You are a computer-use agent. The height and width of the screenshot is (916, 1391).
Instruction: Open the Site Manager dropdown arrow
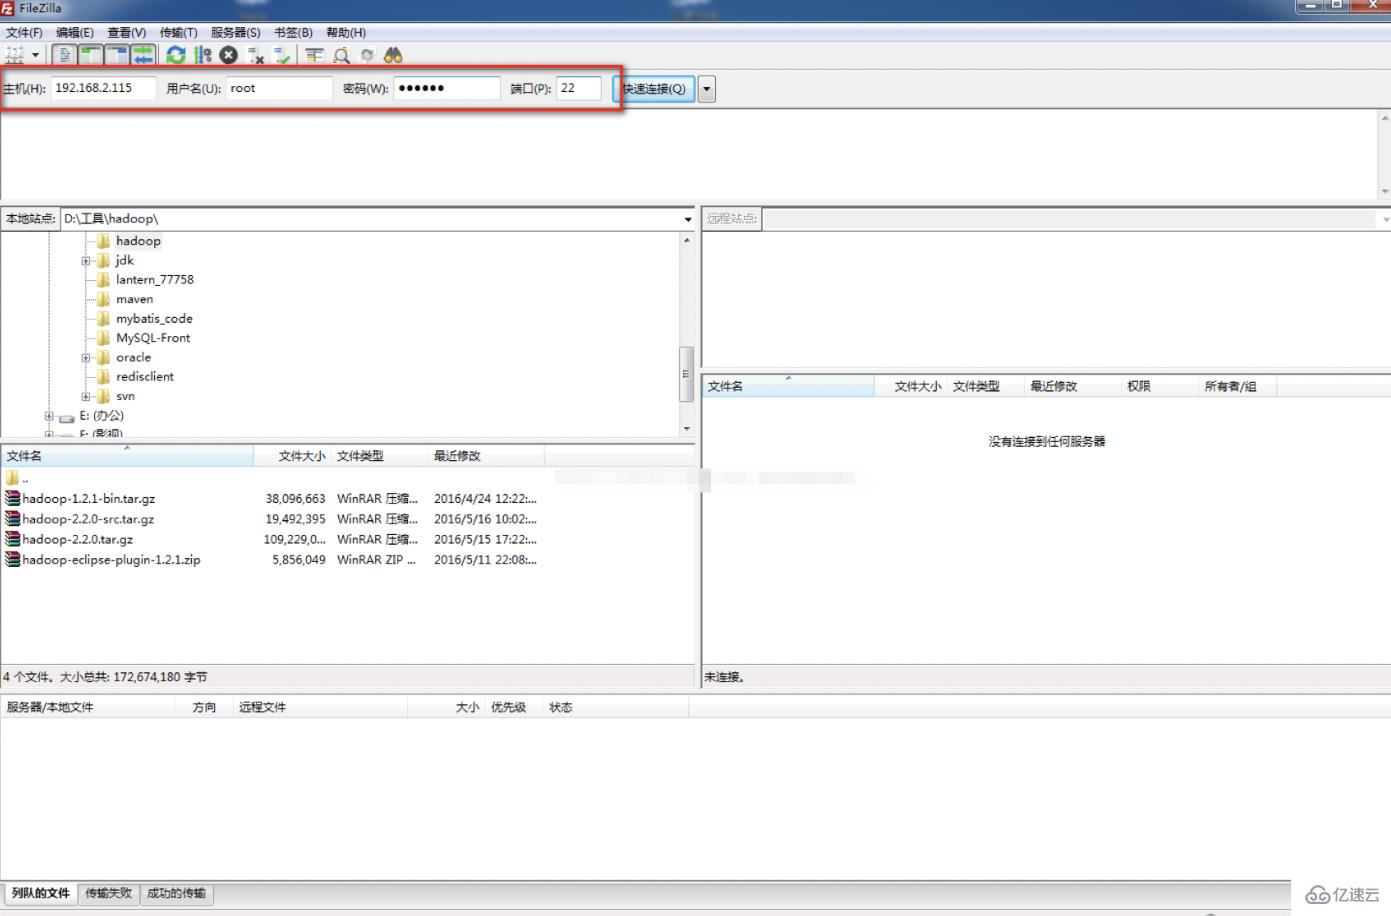36,55
